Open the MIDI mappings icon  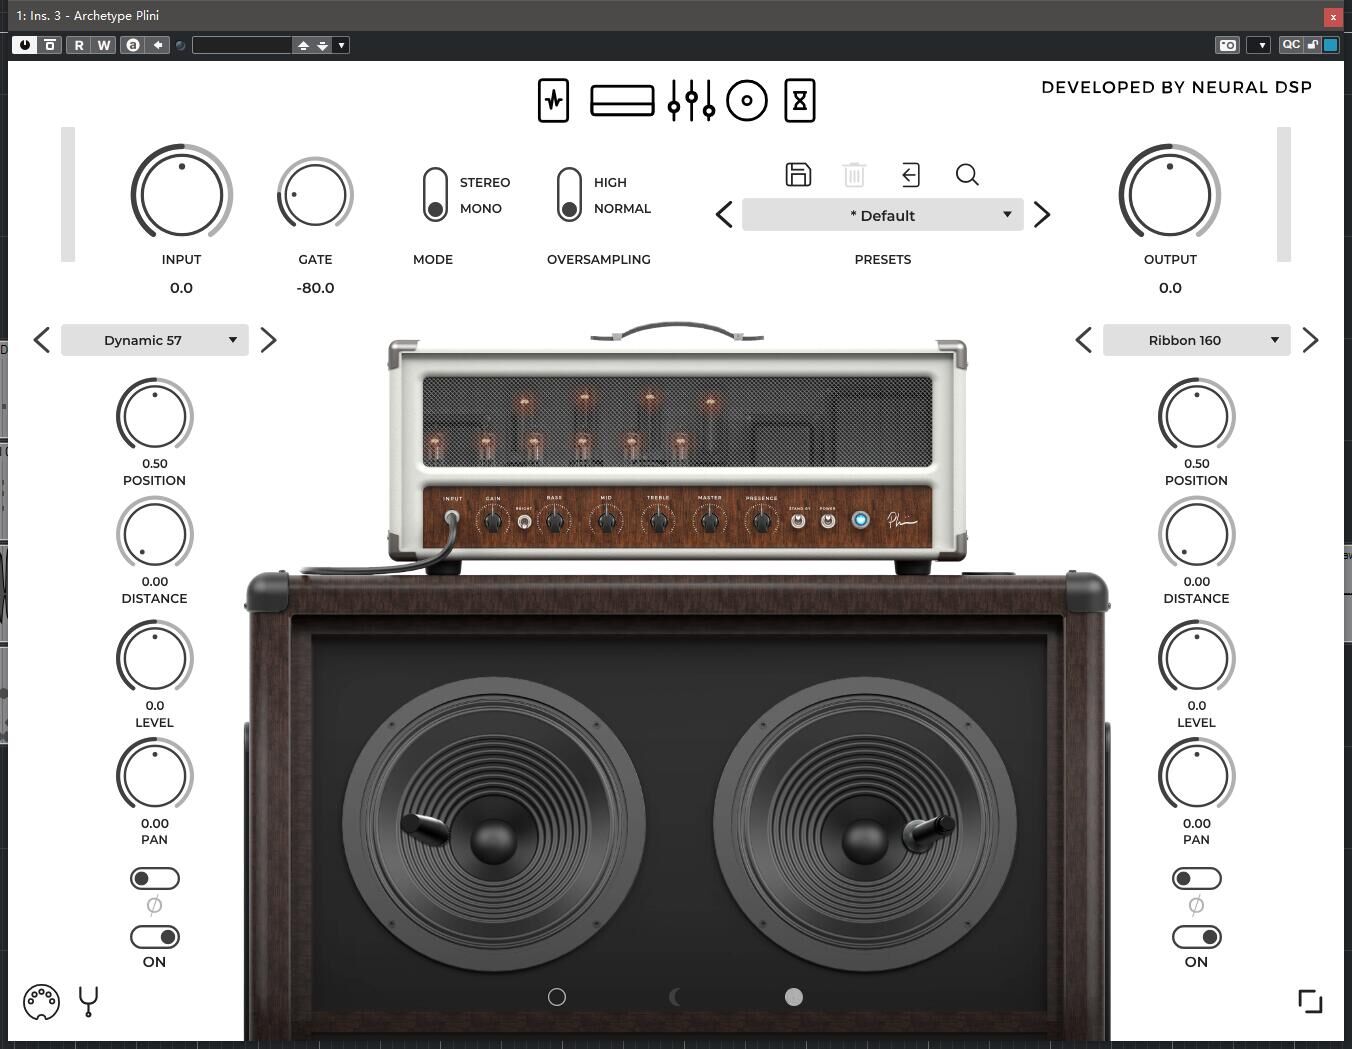[x=41, y=1001]
